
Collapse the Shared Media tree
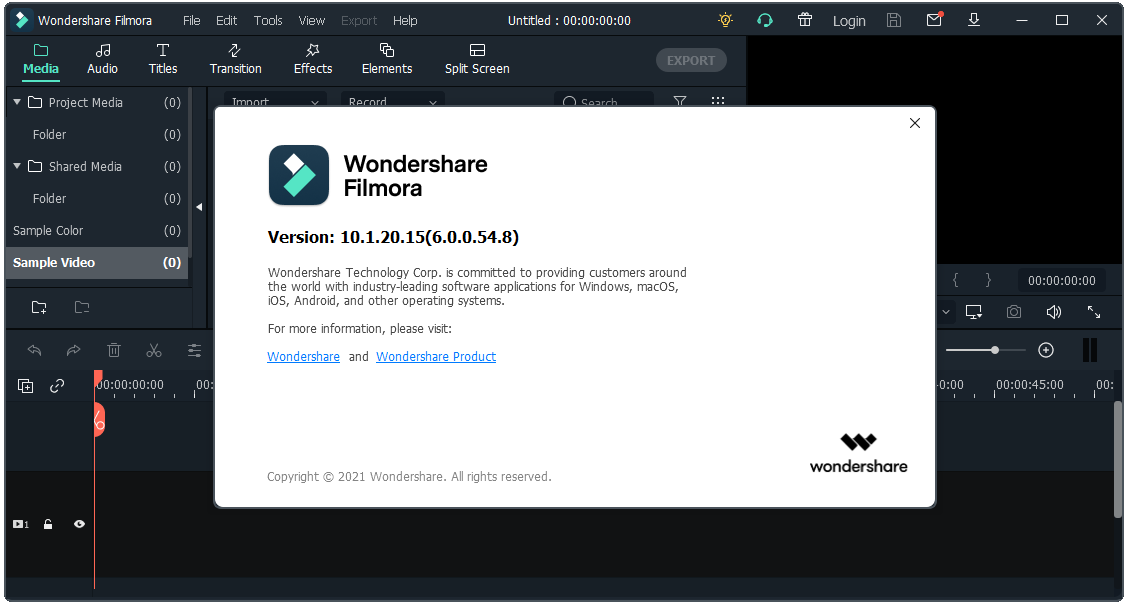[17, 167]
